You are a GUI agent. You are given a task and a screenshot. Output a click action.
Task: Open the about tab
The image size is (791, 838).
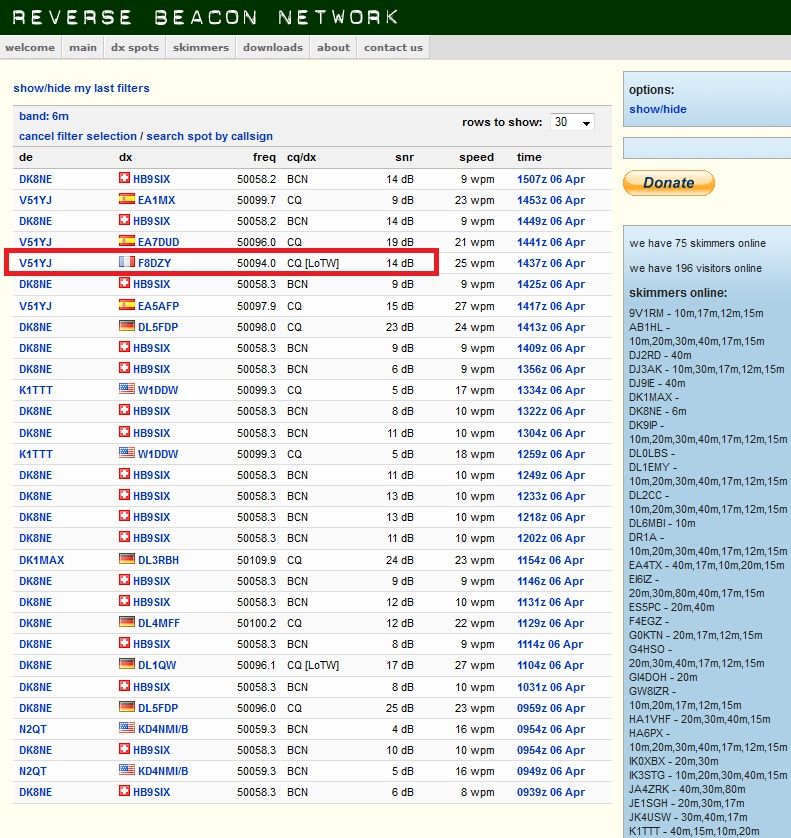[x=334, y=48]
